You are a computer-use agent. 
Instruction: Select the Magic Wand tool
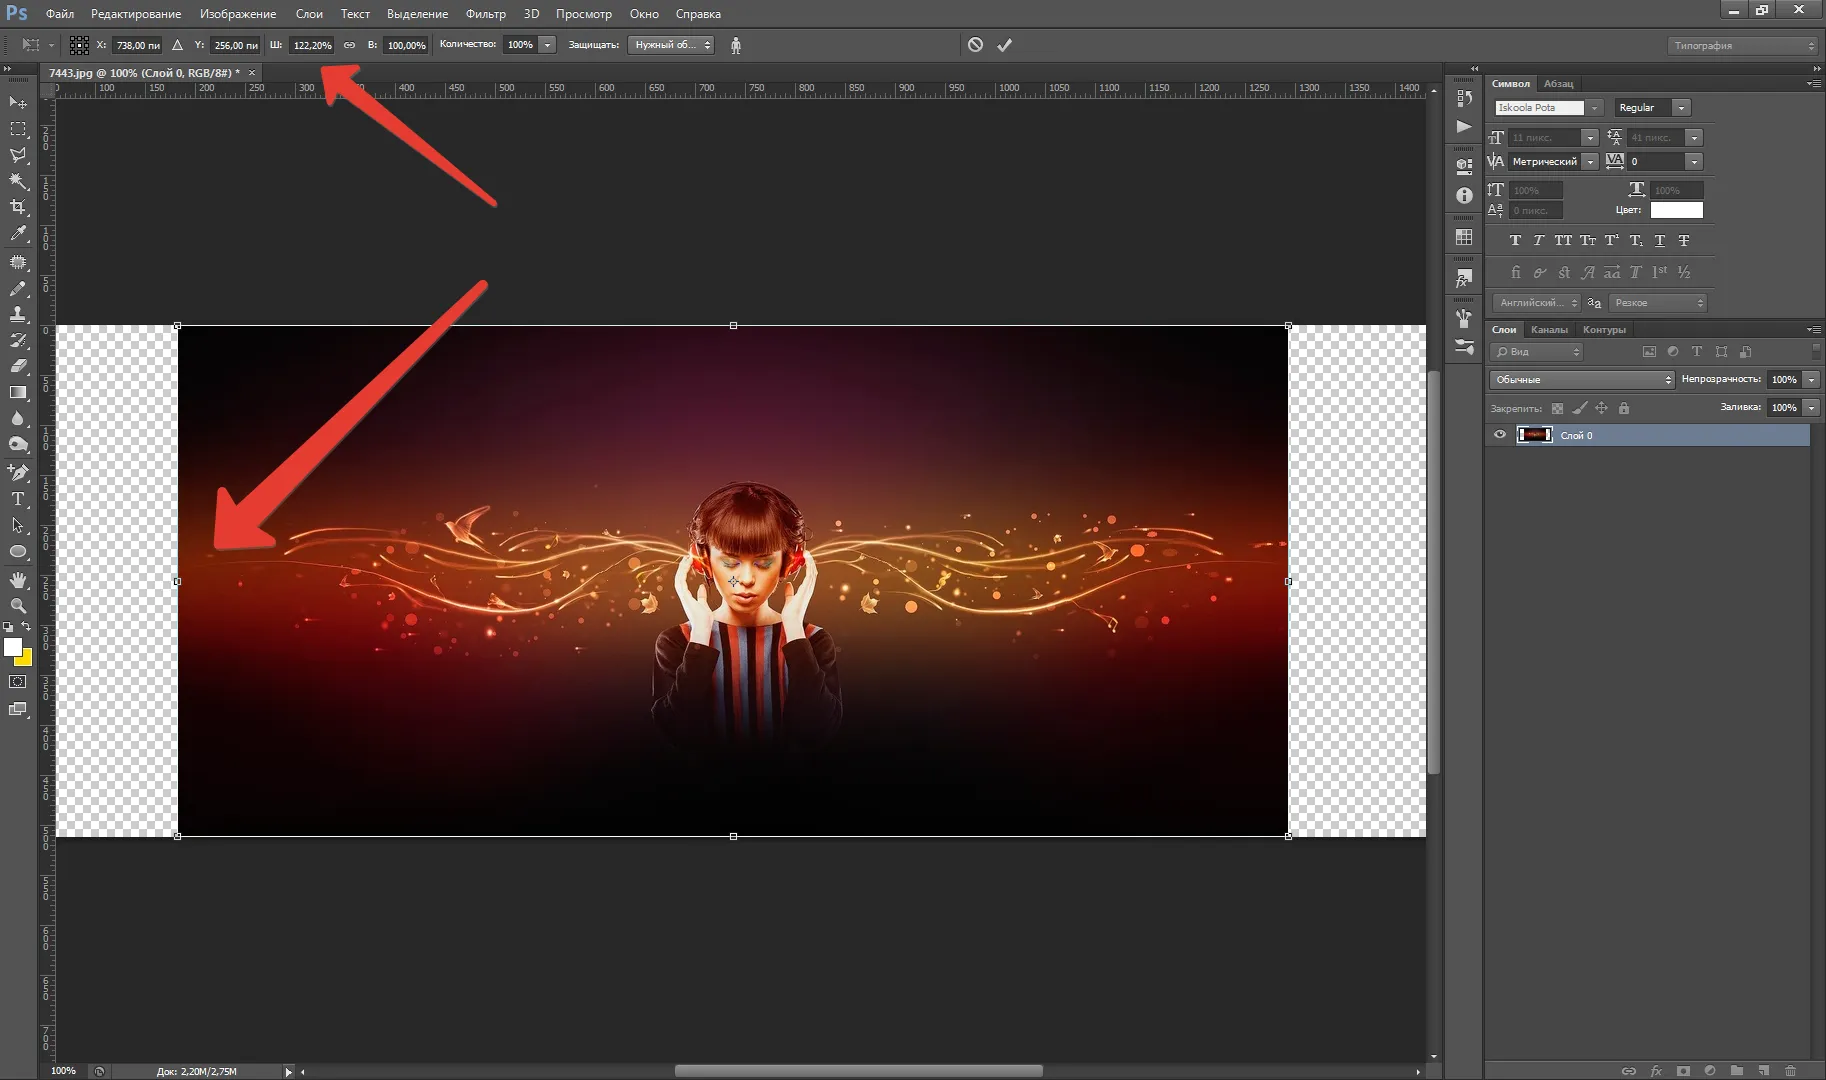(18, 181)
